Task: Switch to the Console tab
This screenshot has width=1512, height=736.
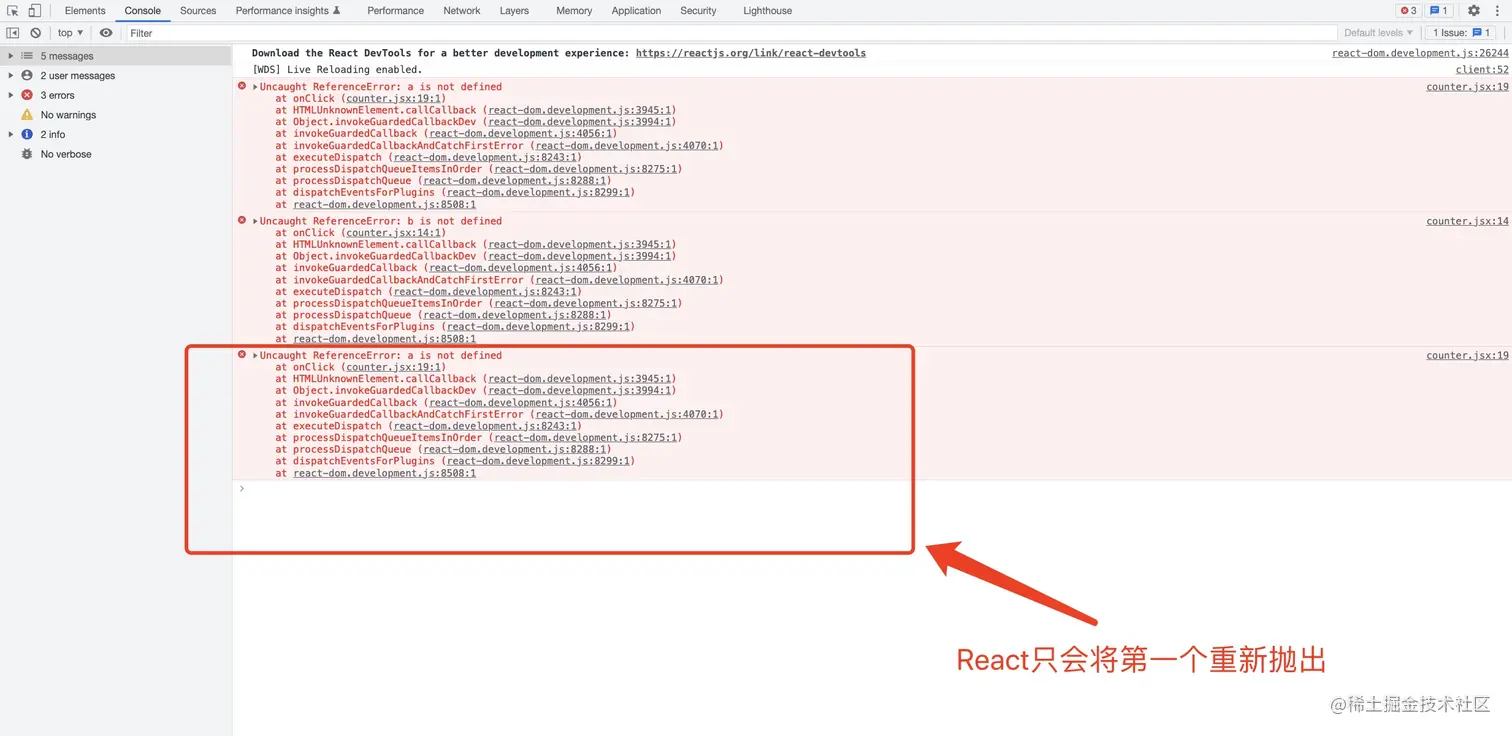Action: 143,10
